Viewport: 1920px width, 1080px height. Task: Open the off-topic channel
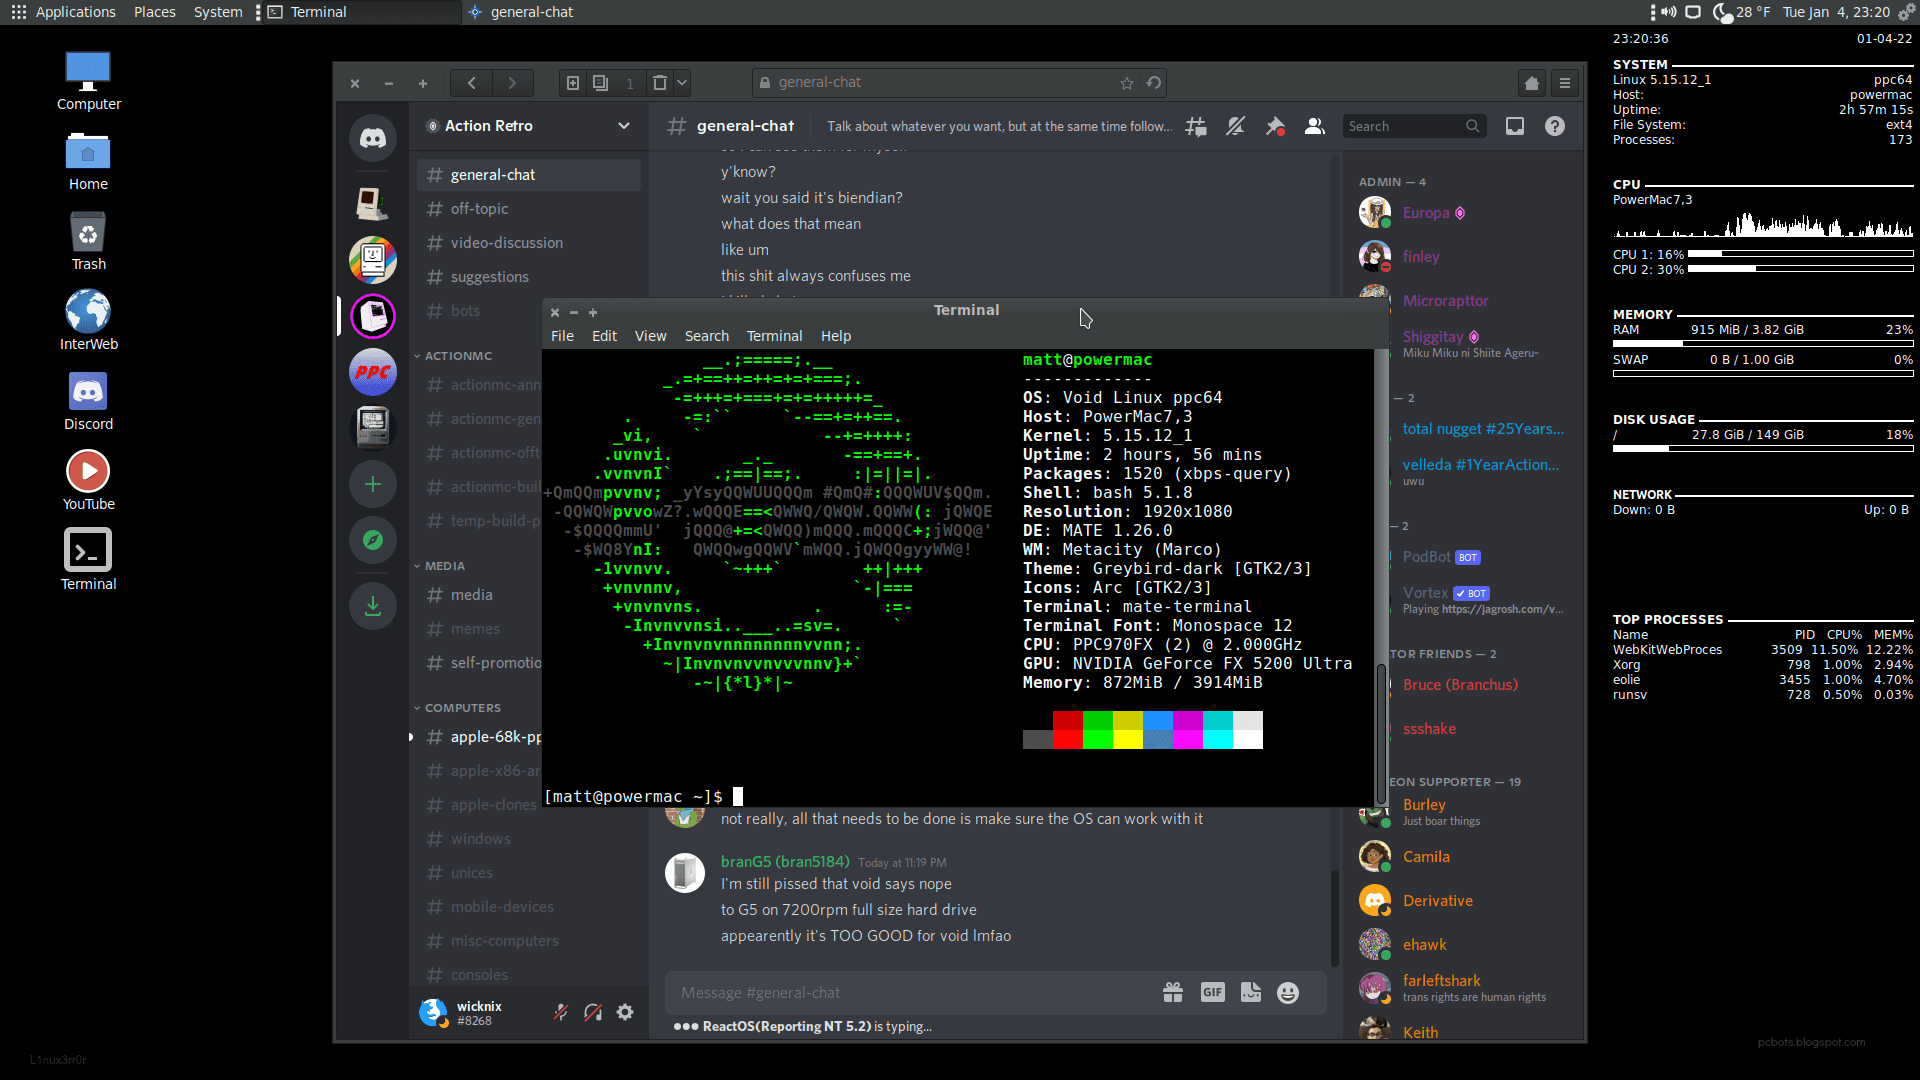(479, 209)
